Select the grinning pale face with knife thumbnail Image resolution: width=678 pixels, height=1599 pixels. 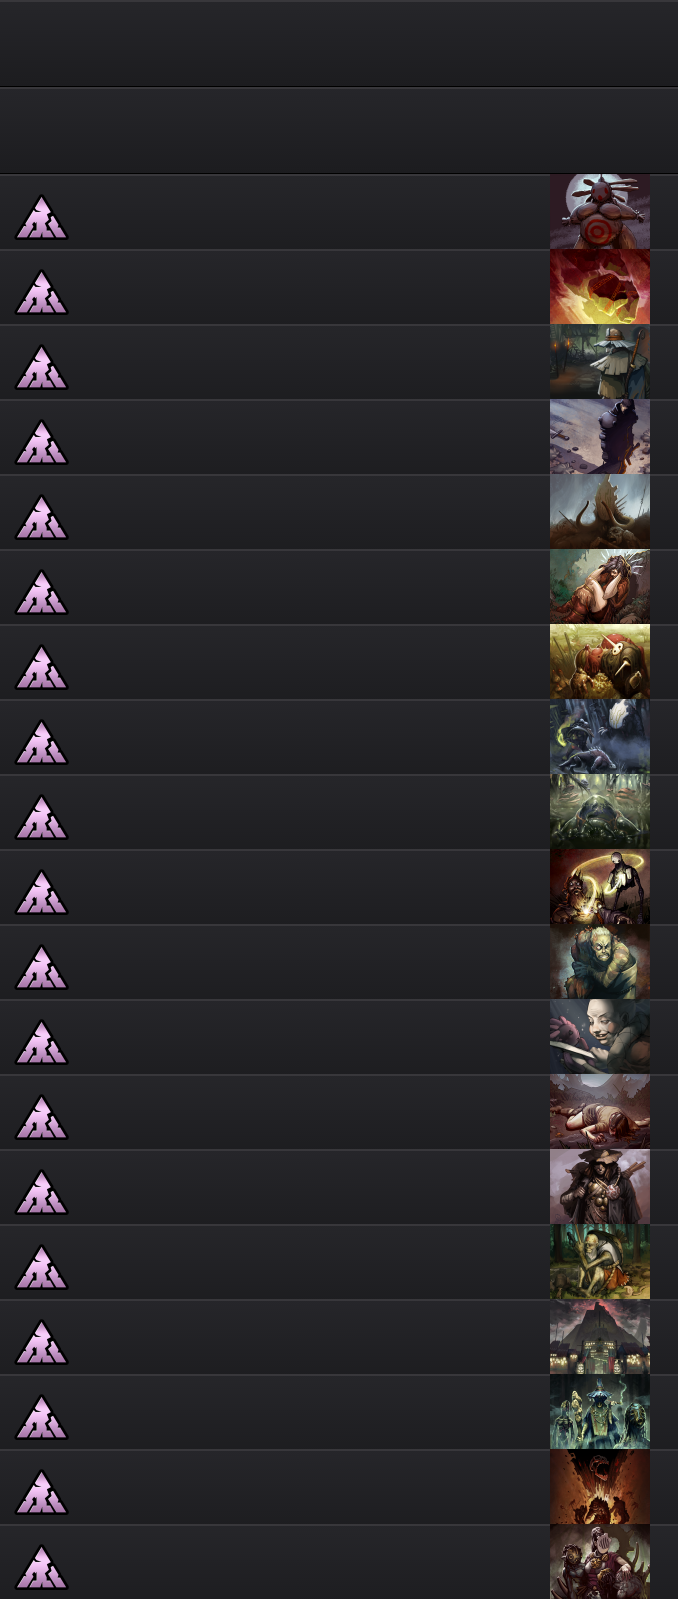600,1037
